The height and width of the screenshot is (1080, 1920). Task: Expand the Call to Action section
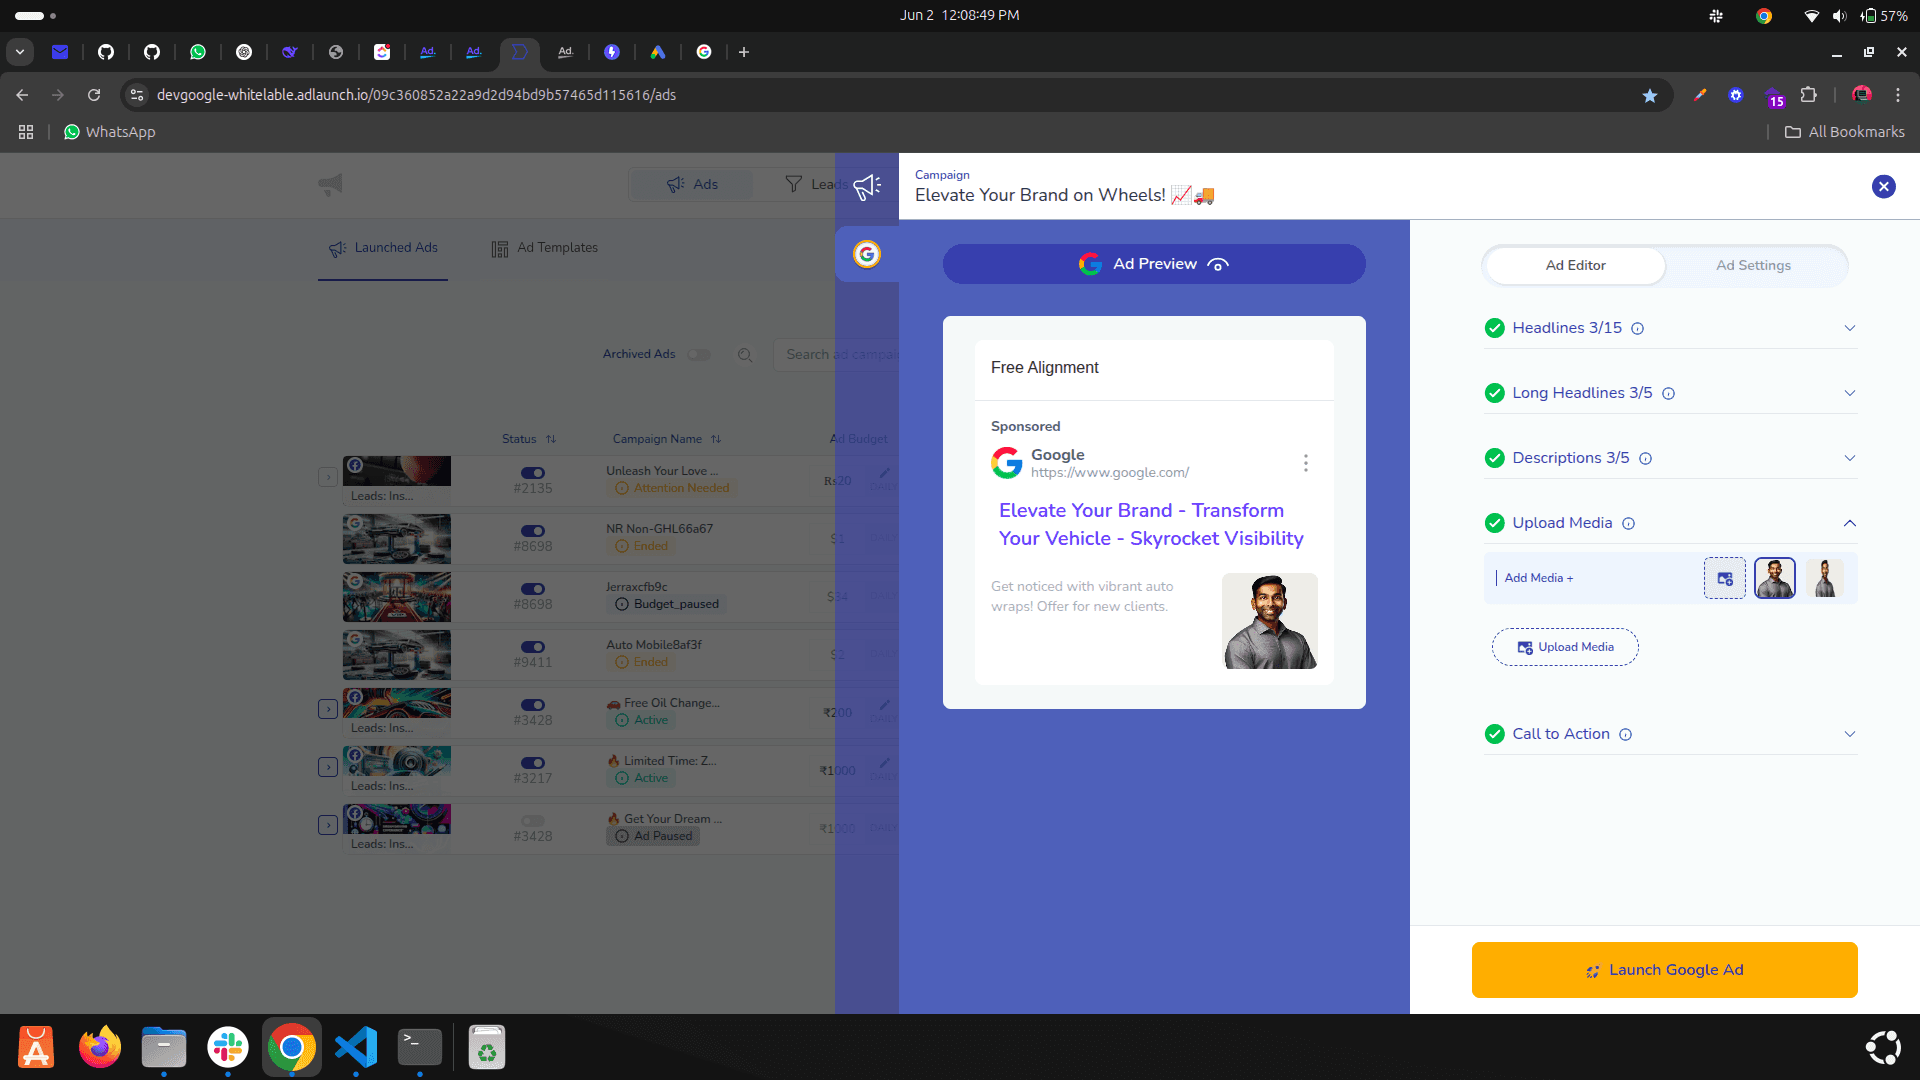click(x=1850, y=734)
